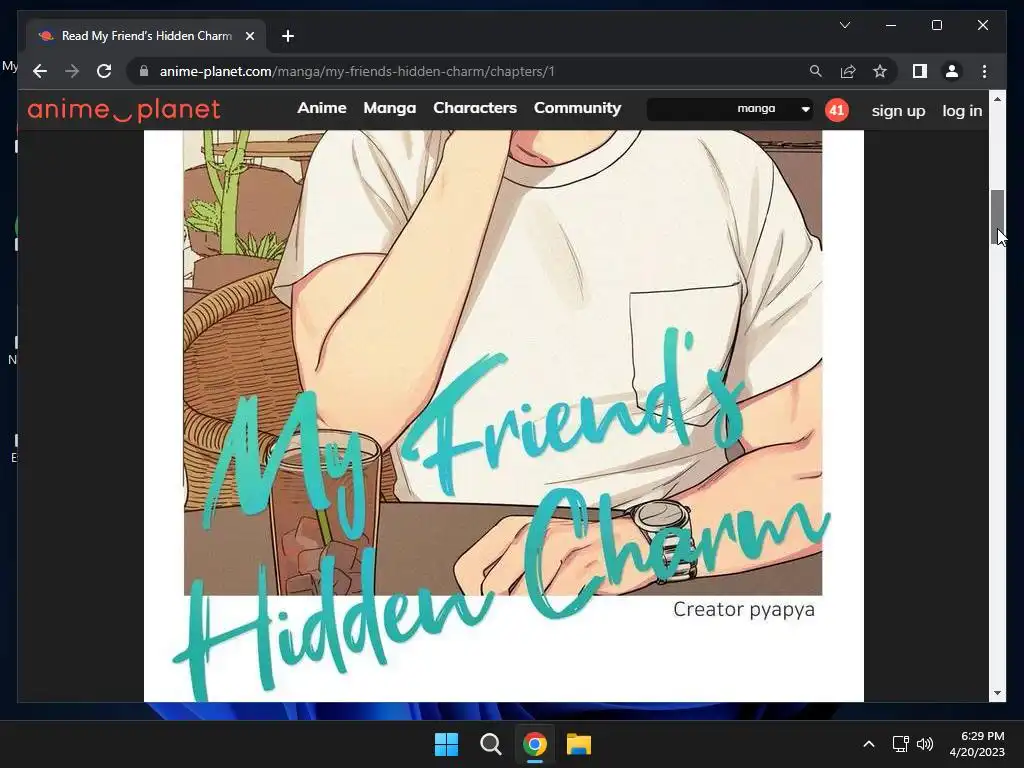
Task: Share this page using the share icon
Action: [848, 71]
